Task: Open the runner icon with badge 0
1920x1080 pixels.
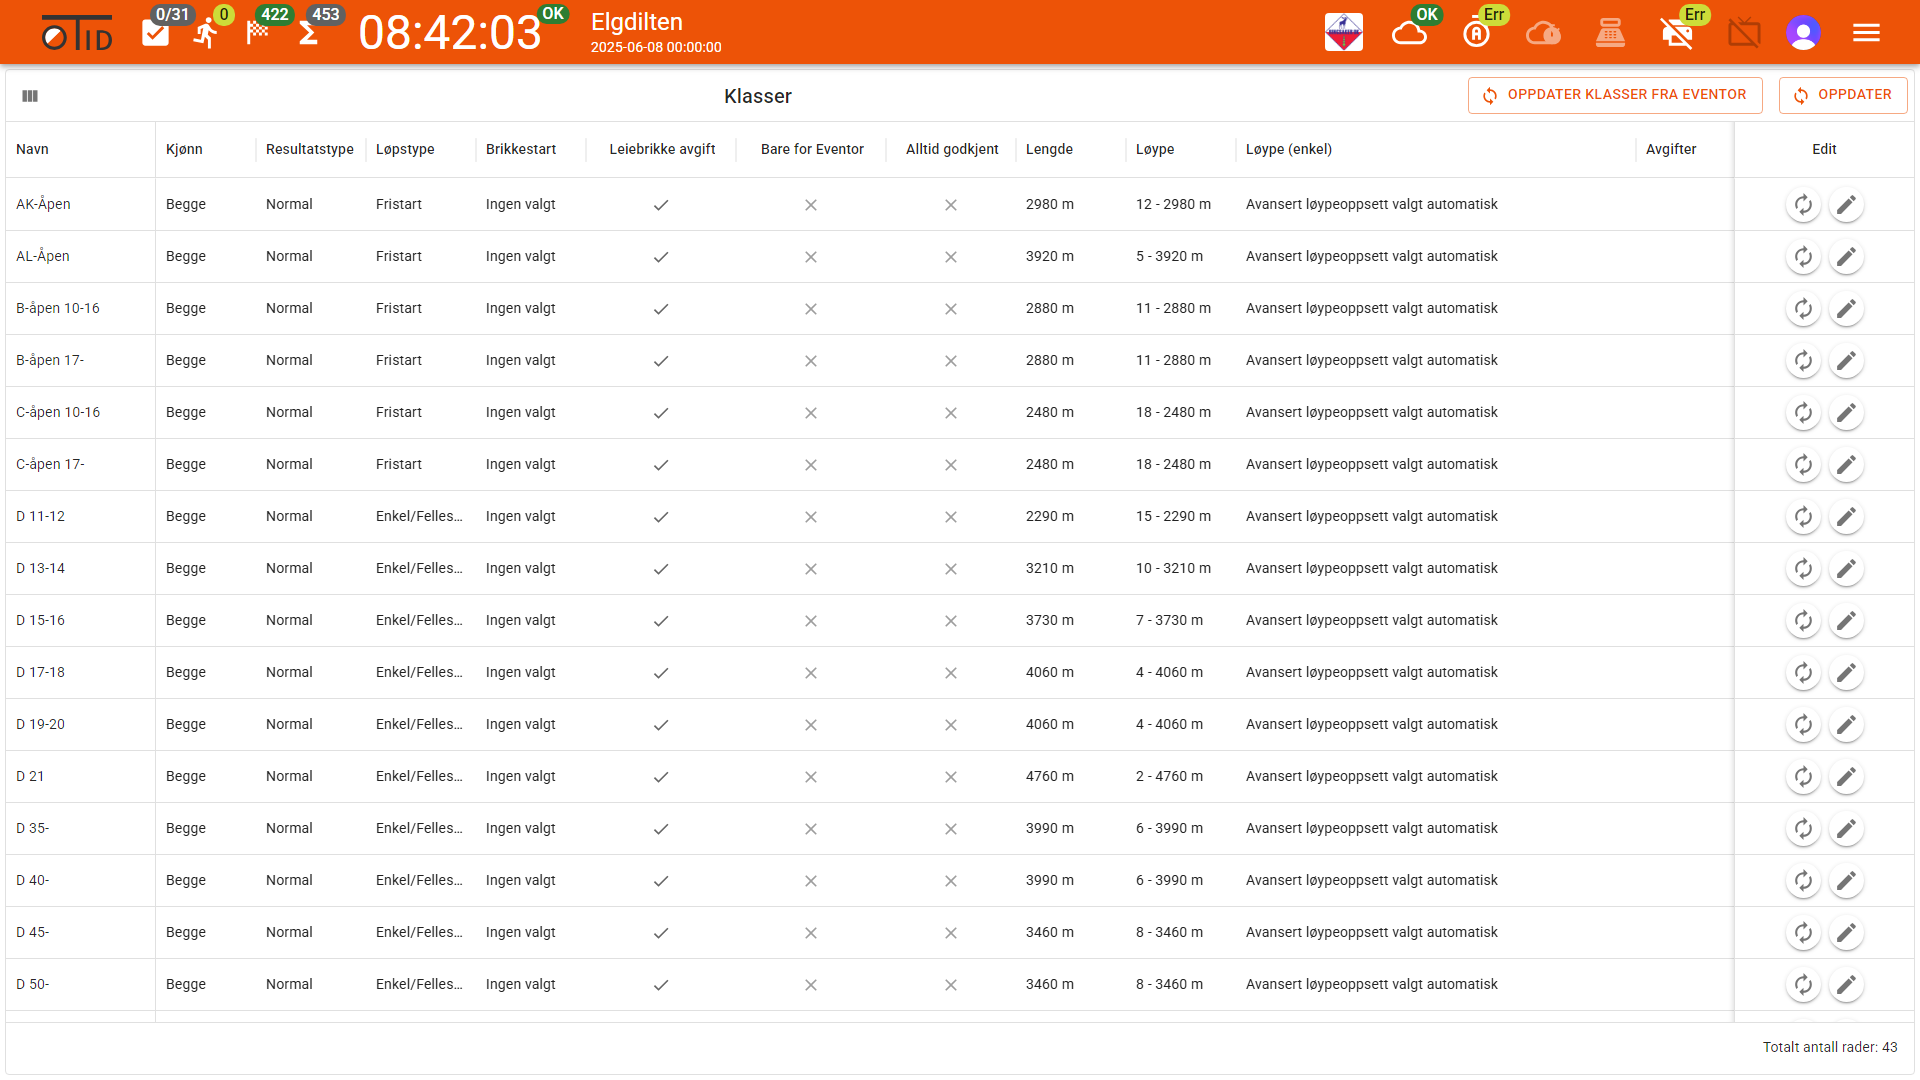Action: 206,34
